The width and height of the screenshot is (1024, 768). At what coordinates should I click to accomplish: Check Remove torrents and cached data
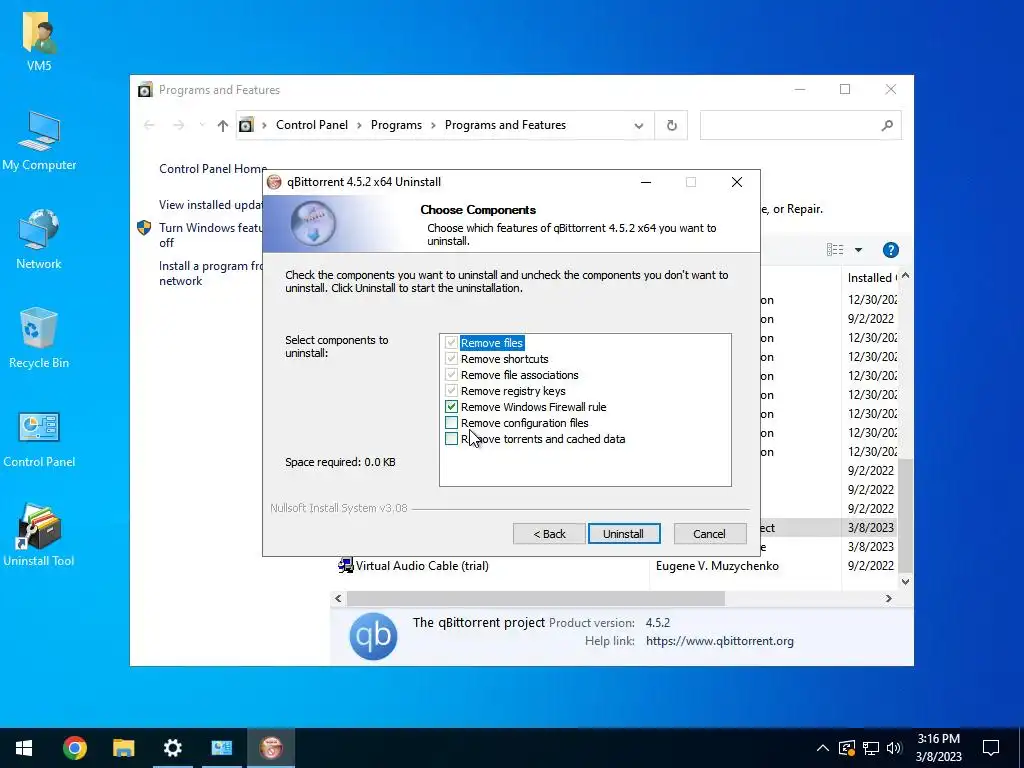coord(451,439)
